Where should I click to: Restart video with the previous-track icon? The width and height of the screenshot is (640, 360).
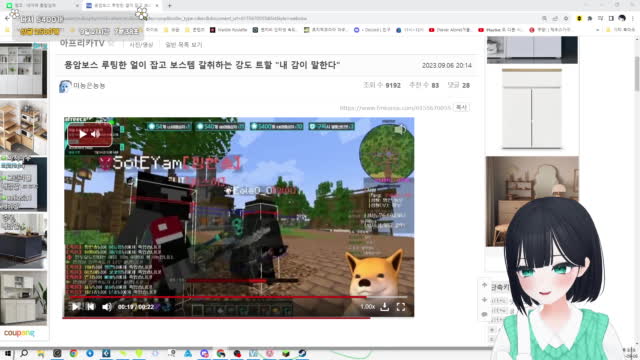click(91, 307)
